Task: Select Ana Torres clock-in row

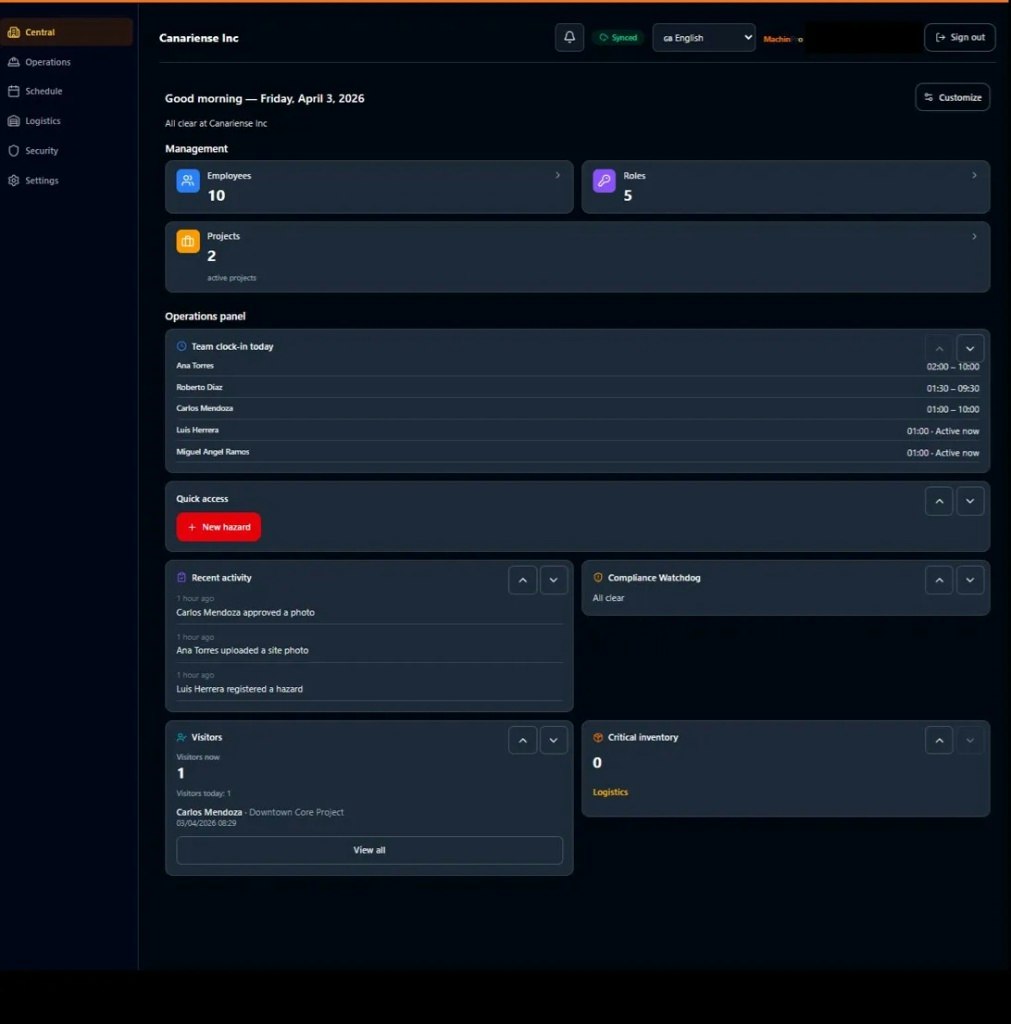Action: coord(577,366)
